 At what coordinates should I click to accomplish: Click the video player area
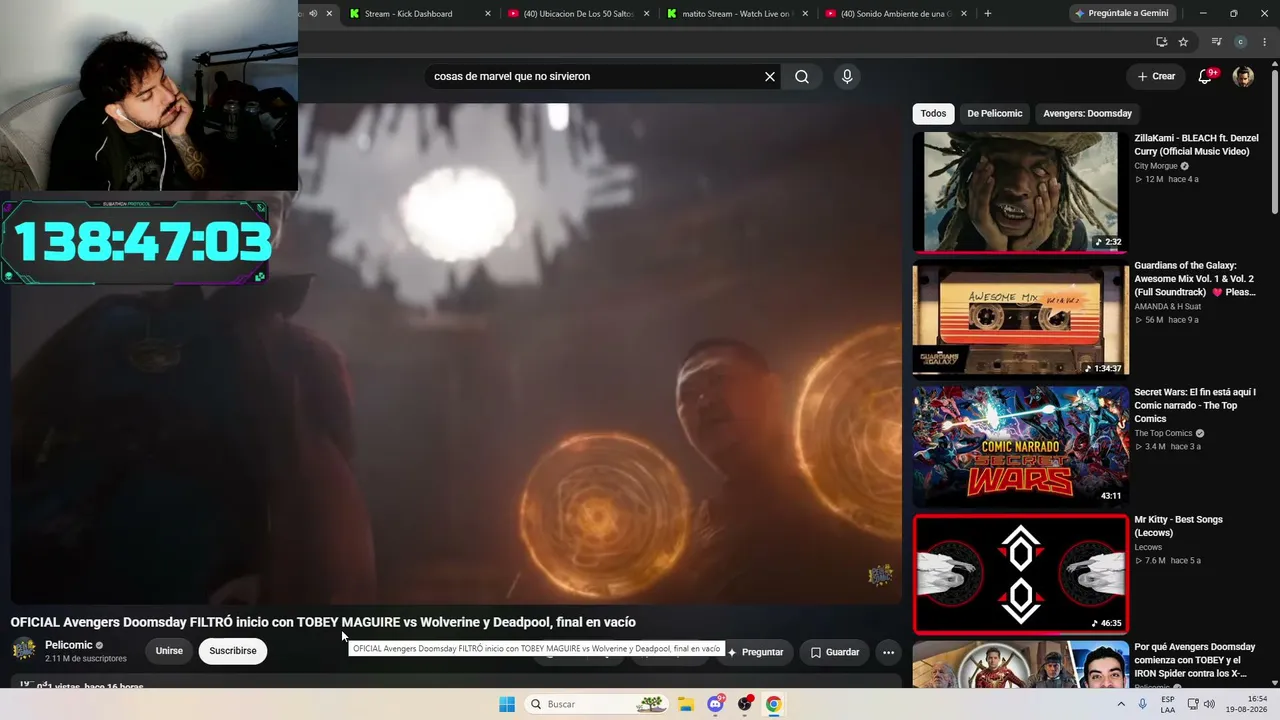[x=456, y=353]
